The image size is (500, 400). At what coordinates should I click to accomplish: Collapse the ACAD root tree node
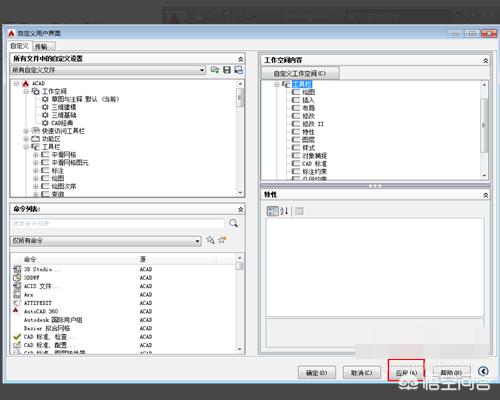pos(16,83)
